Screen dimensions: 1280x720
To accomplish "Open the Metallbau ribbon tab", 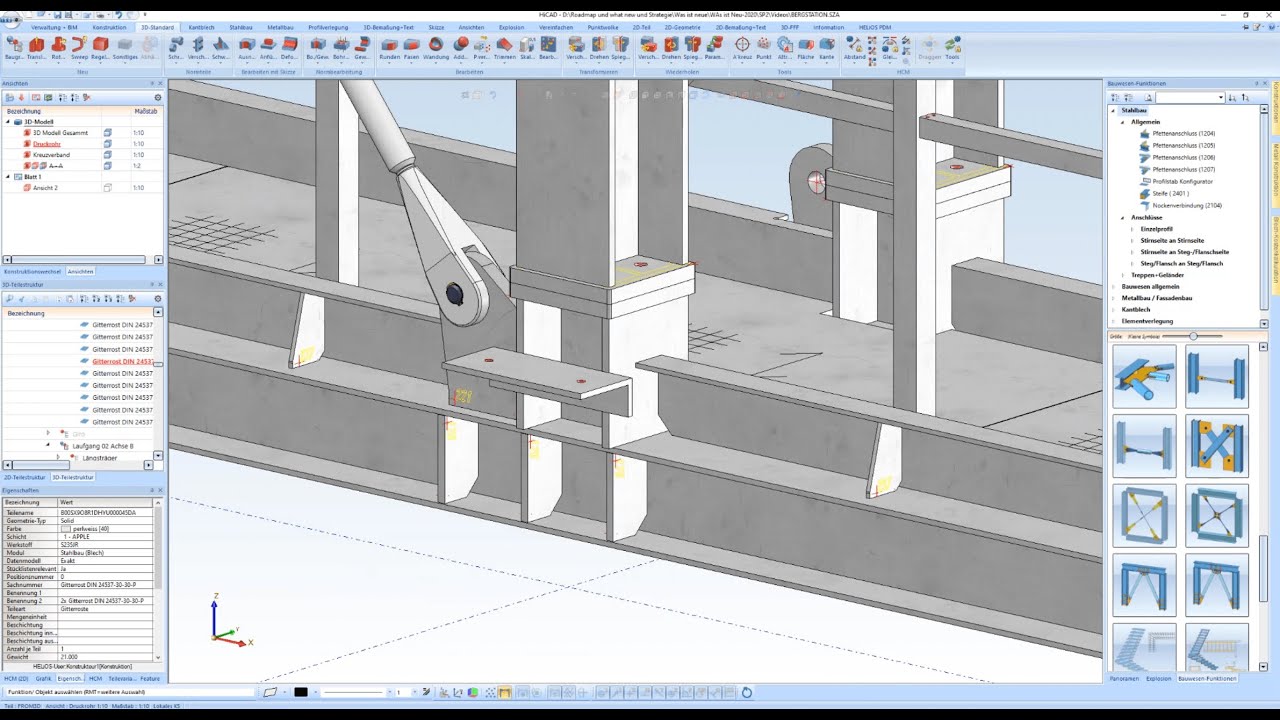I will tap(281, 27).
